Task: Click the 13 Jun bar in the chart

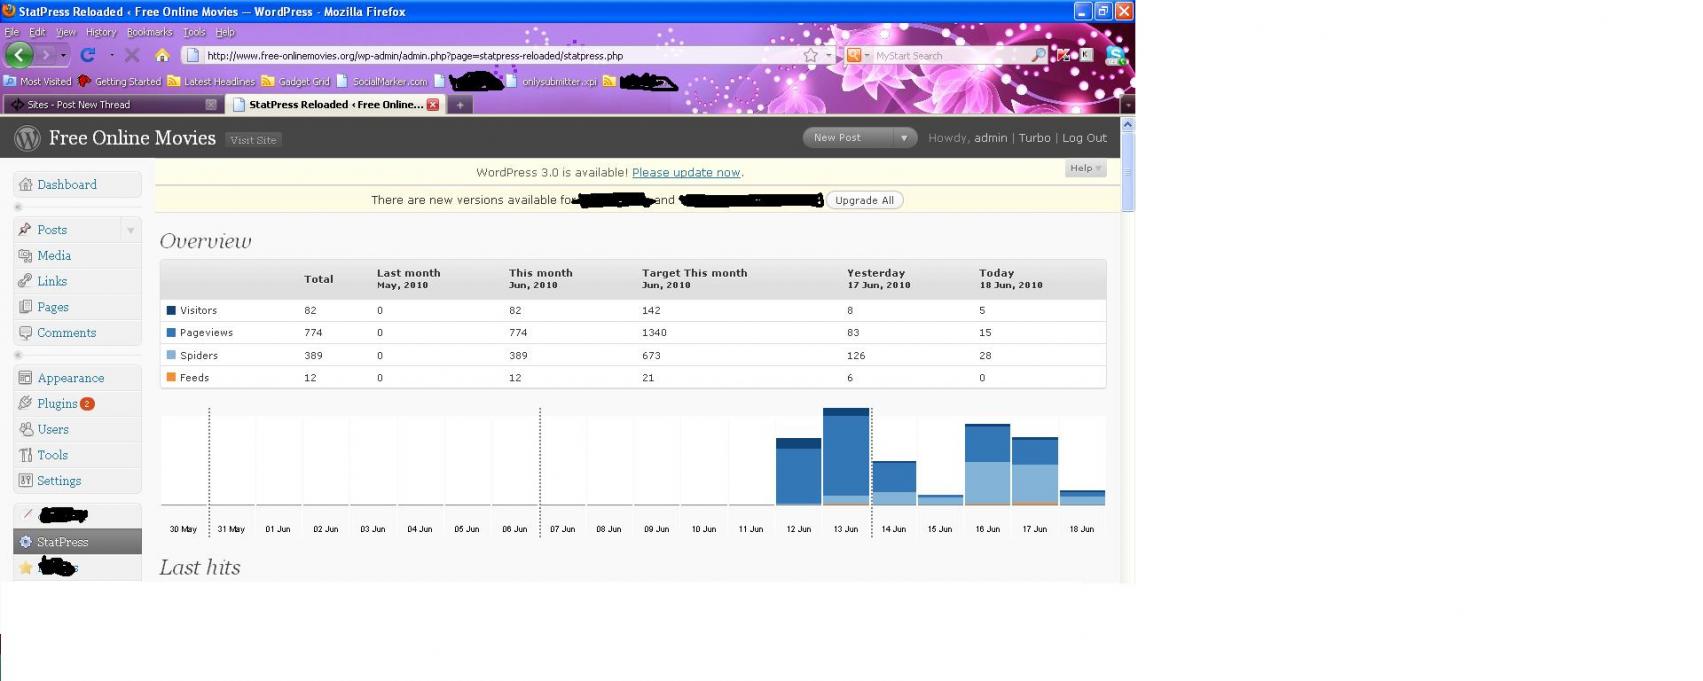Action: pos(846,456)
